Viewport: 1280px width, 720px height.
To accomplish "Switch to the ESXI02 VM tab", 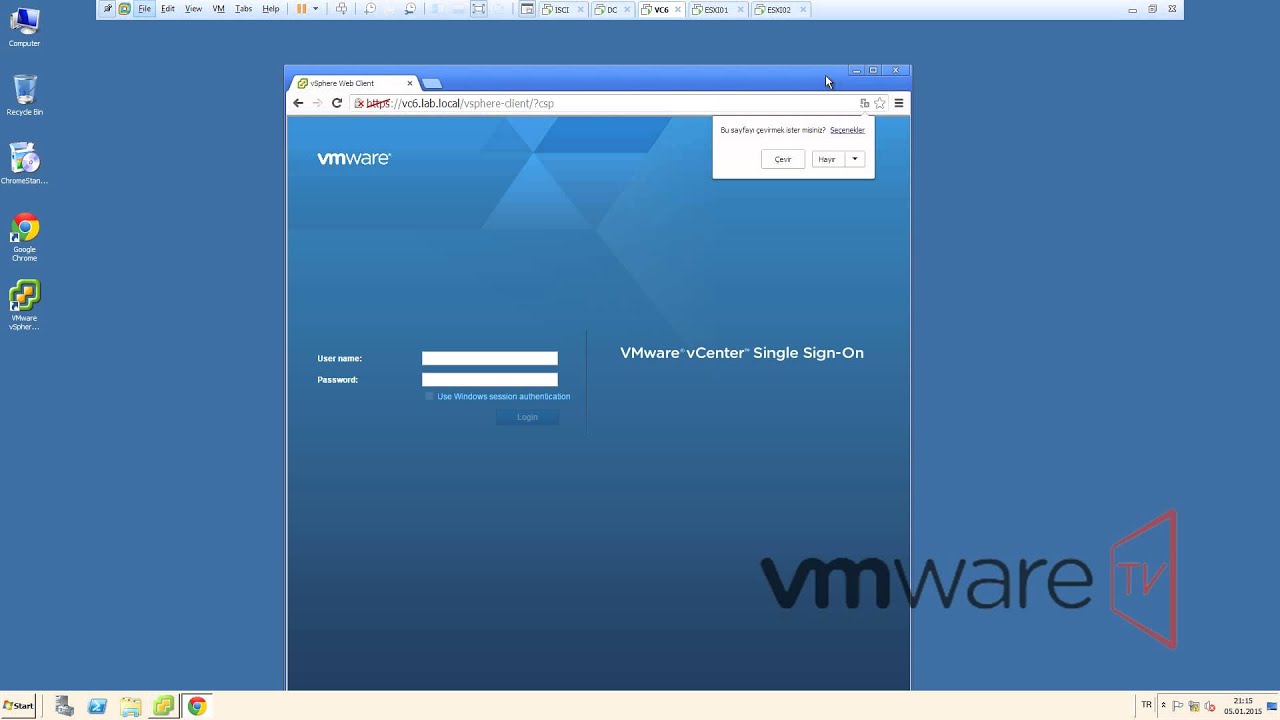I will pos(778,10).
